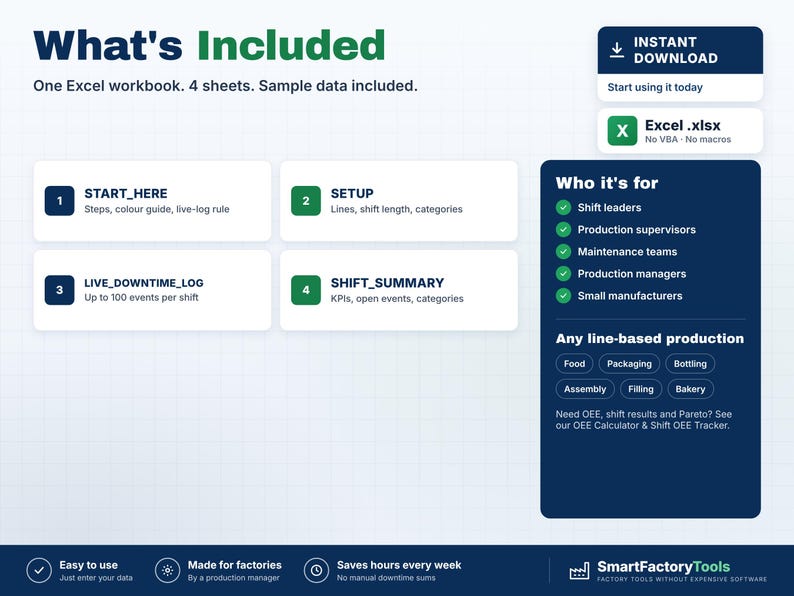Viewport: 794px width, 596px height.
Task: Click the Start using it today text
Action: point(655,88)
